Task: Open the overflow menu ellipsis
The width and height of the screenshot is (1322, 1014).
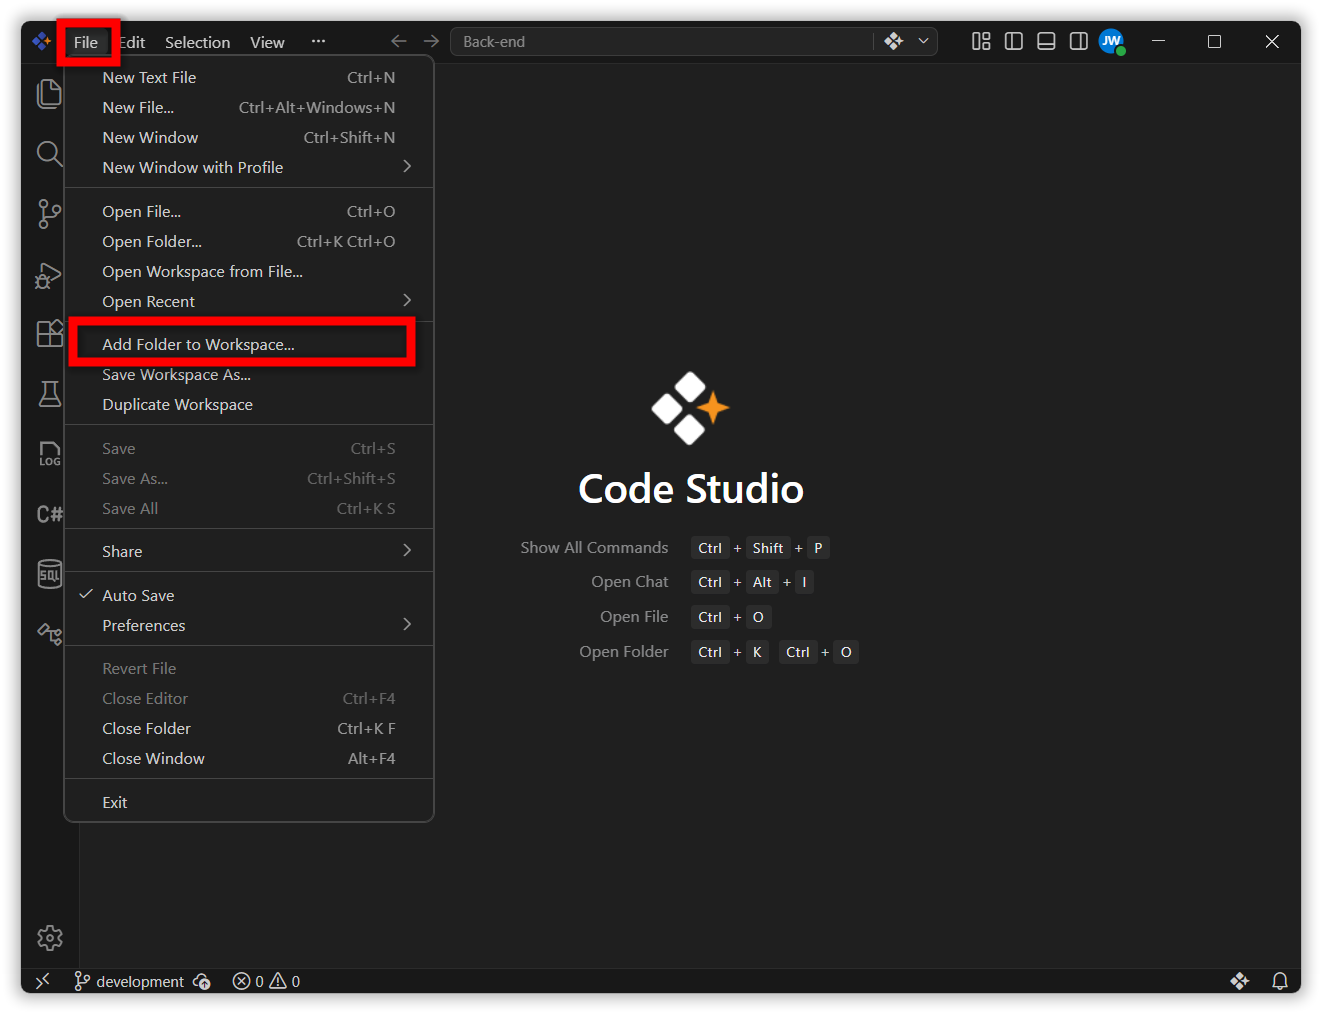Action: (318, 41)
